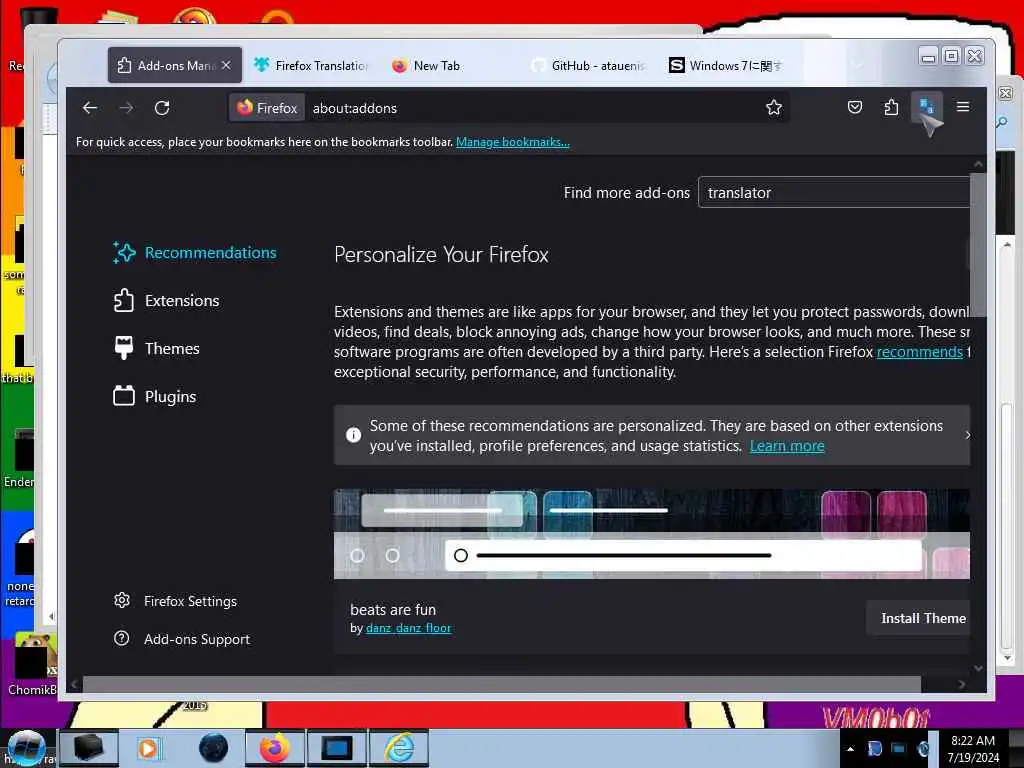Install the beats are fun theme

(x=920, y=618)
